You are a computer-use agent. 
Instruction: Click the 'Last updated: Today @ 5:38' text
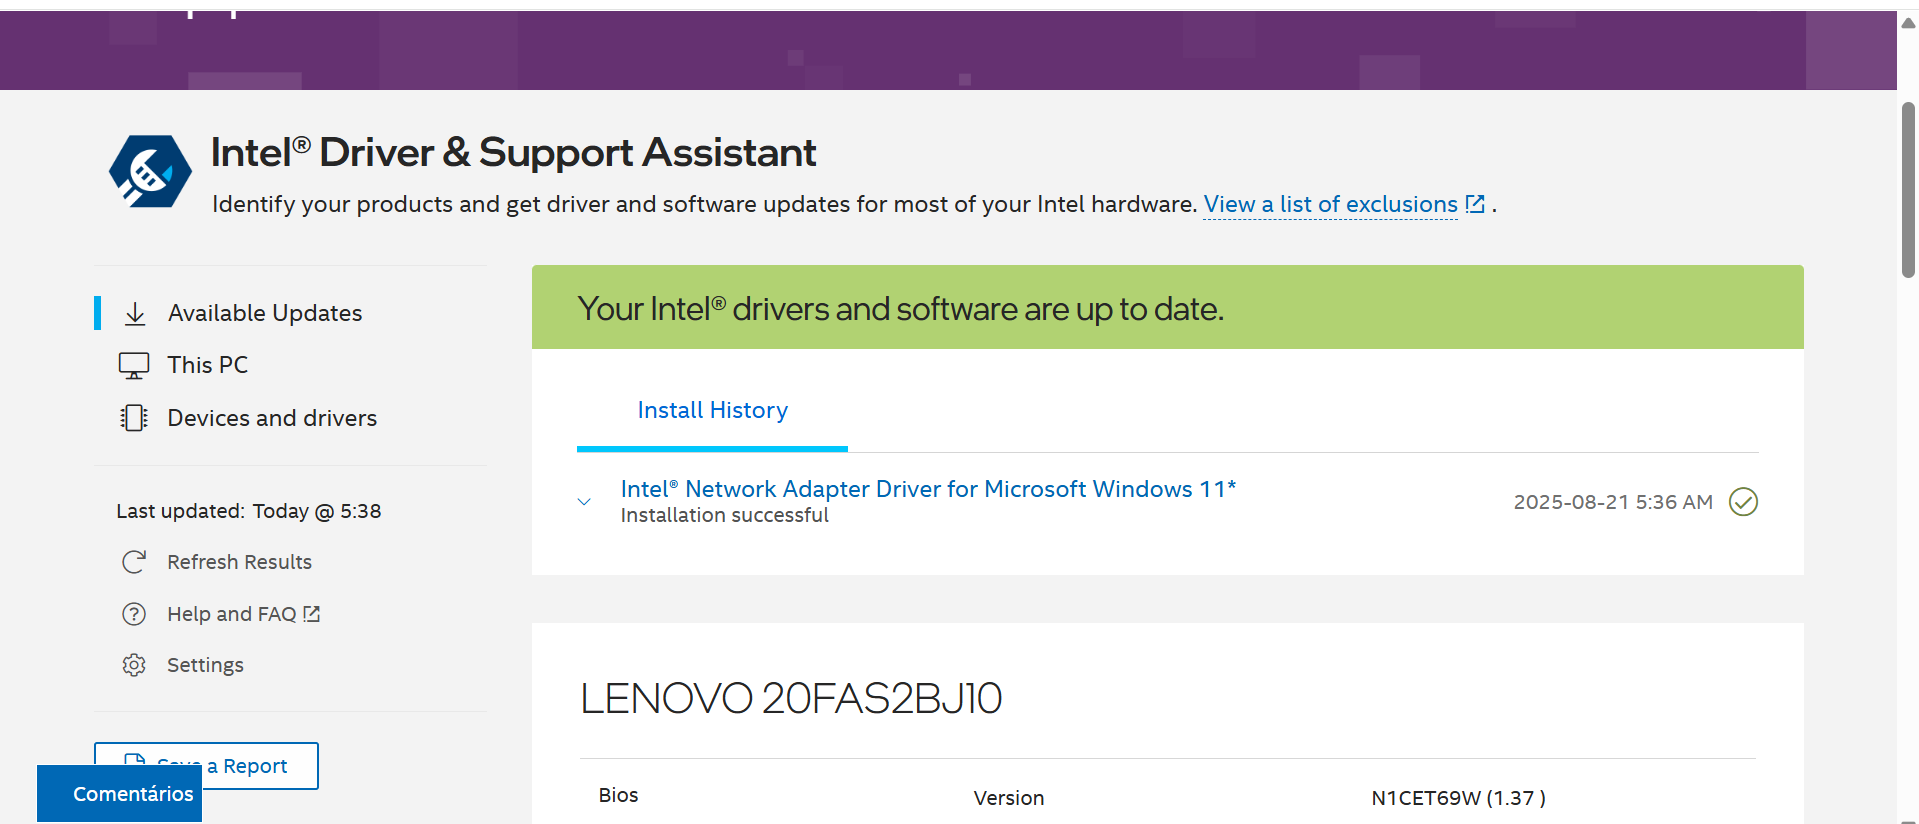click(x=249, y=511)
